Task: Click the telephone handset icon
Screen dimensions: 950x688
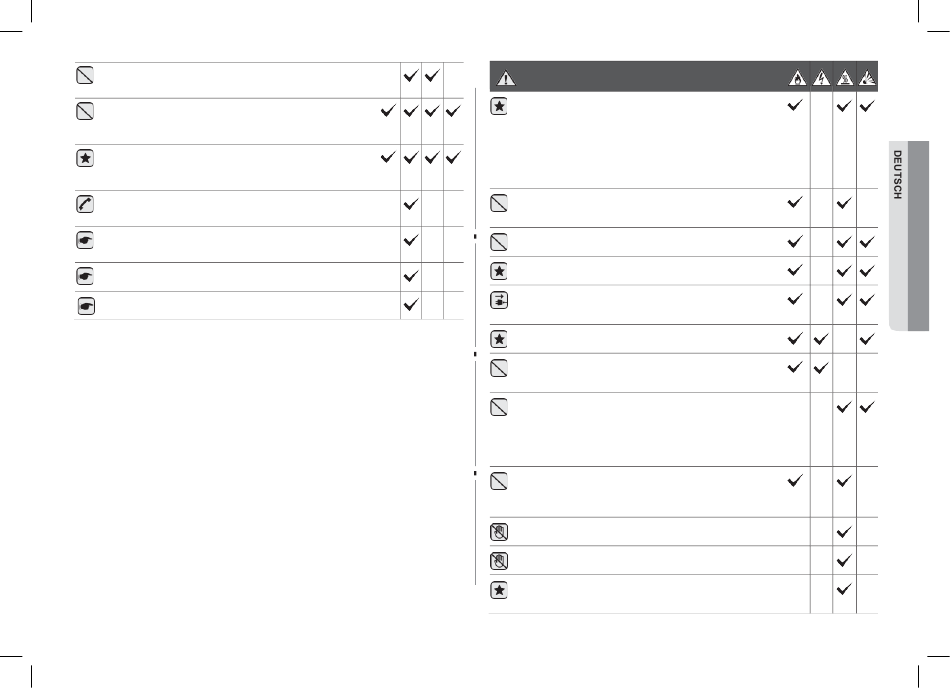Action: click(x=85, y=203)
